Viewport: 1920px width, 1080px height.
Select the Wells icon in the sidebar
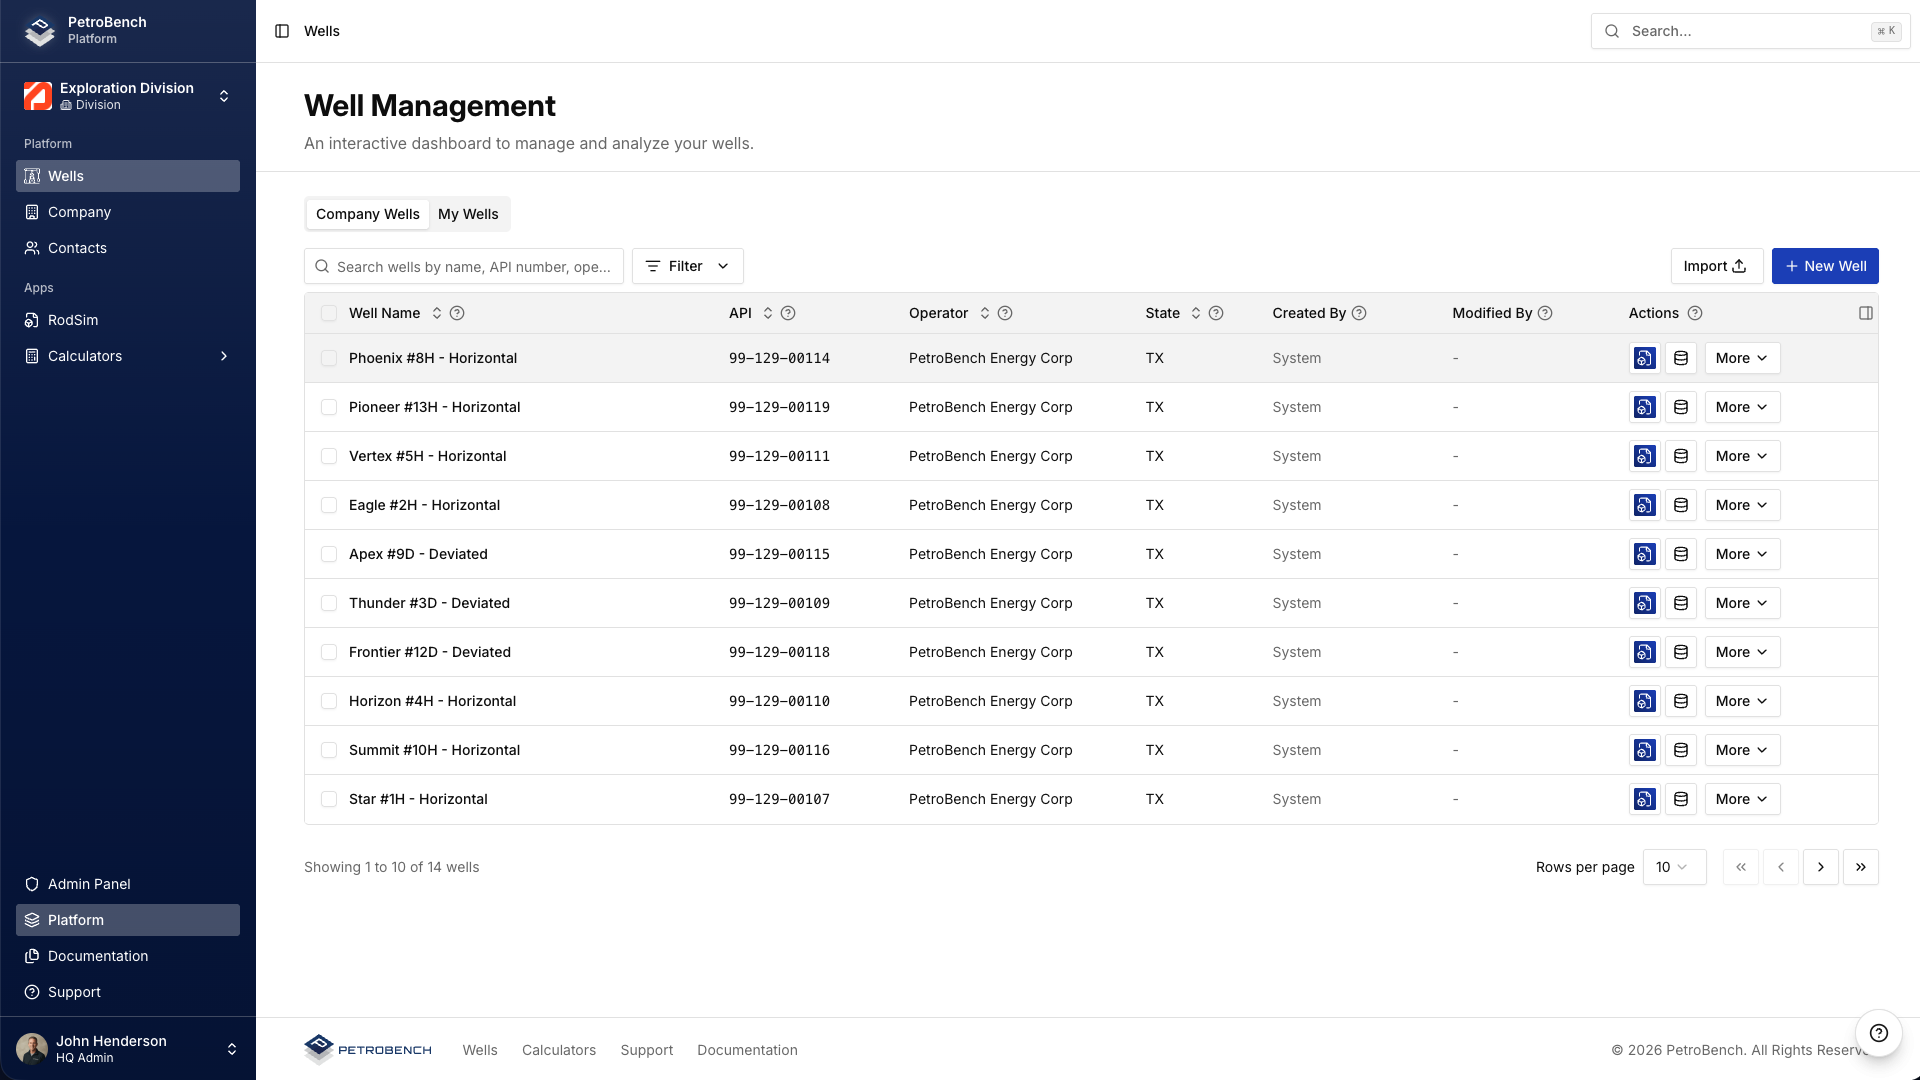[x=64, y=176]
